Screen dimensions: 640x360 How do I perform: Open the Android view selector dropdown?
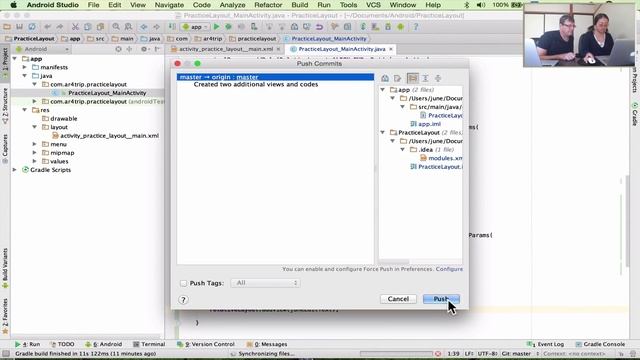coord(42,49)
